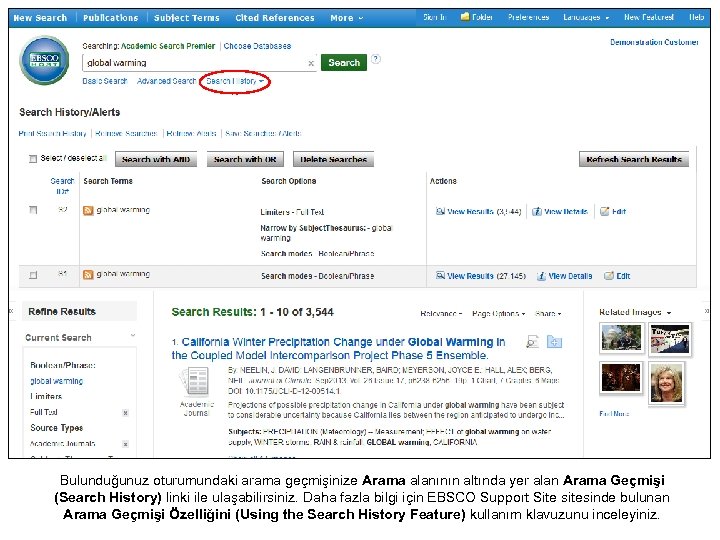Open Help in the top bar
720x540 pixels.
696,17
